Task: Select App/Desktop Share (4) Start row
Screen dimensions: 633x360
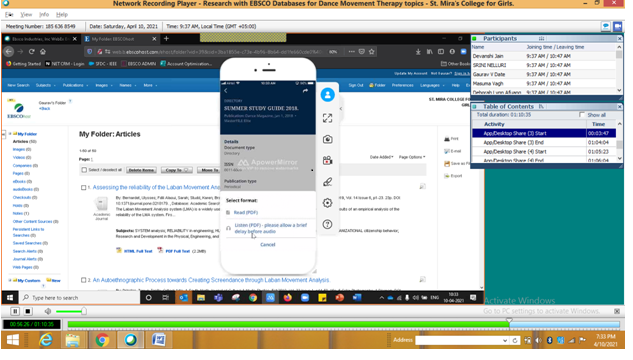Action: pos(544,152)
